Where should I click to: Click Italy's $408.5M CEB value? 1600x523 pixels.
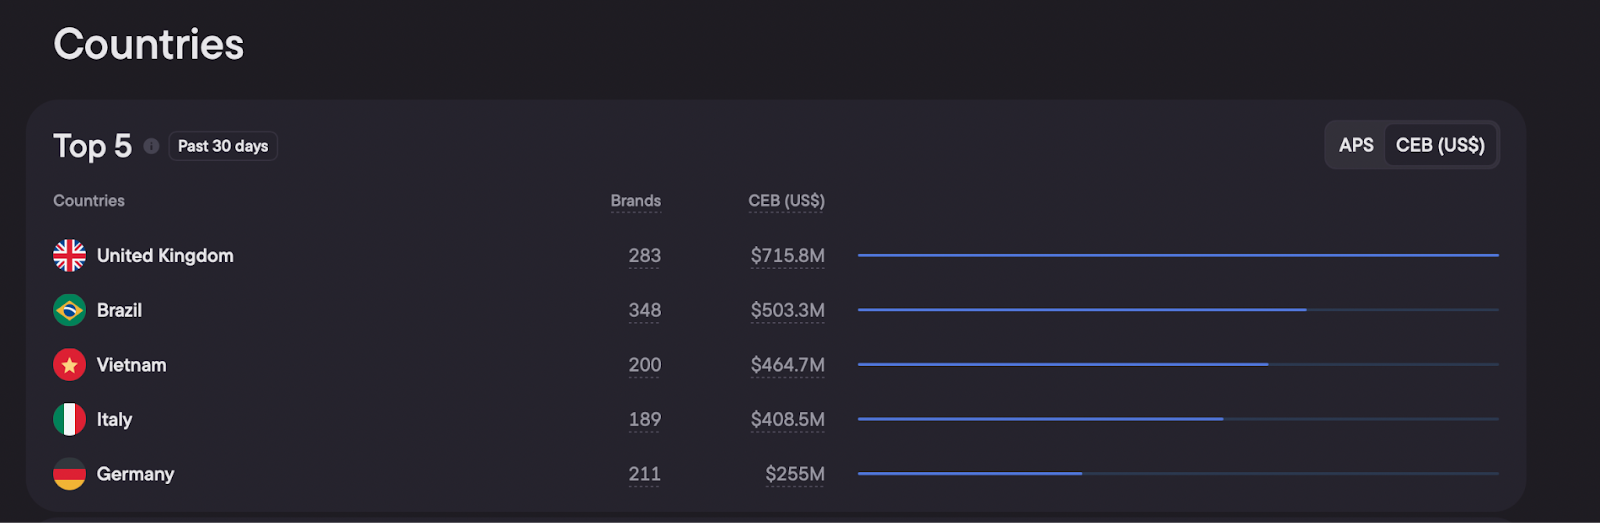(x=787, y=419)
